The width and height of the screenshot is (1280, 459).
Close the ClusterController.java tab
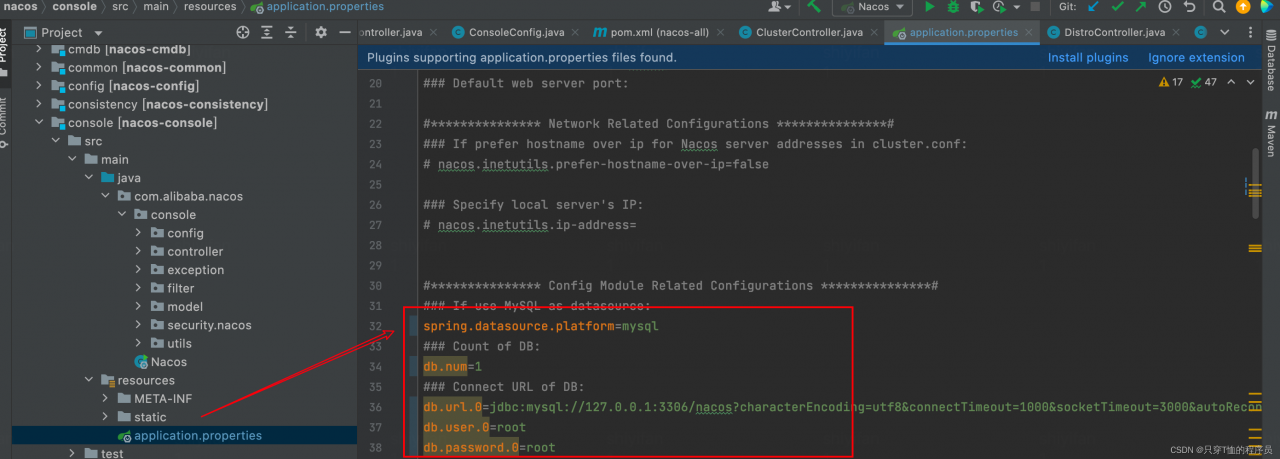874,33
